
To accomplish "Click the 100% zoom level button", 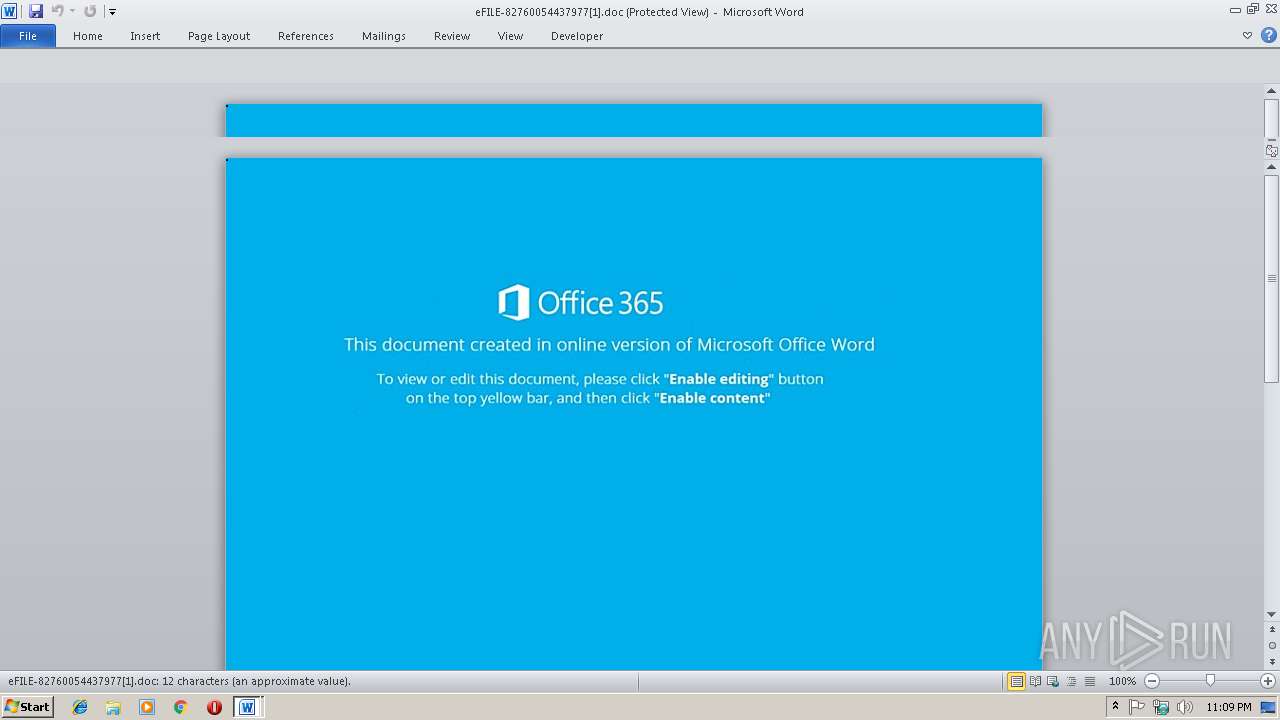I will (1122, 681).
